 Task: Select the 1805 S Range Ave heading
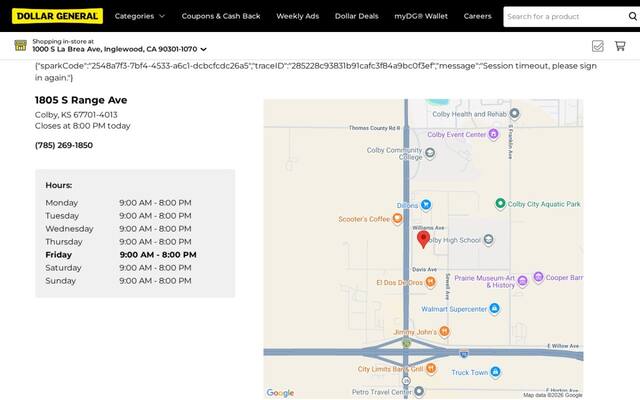tap(81, 100)
